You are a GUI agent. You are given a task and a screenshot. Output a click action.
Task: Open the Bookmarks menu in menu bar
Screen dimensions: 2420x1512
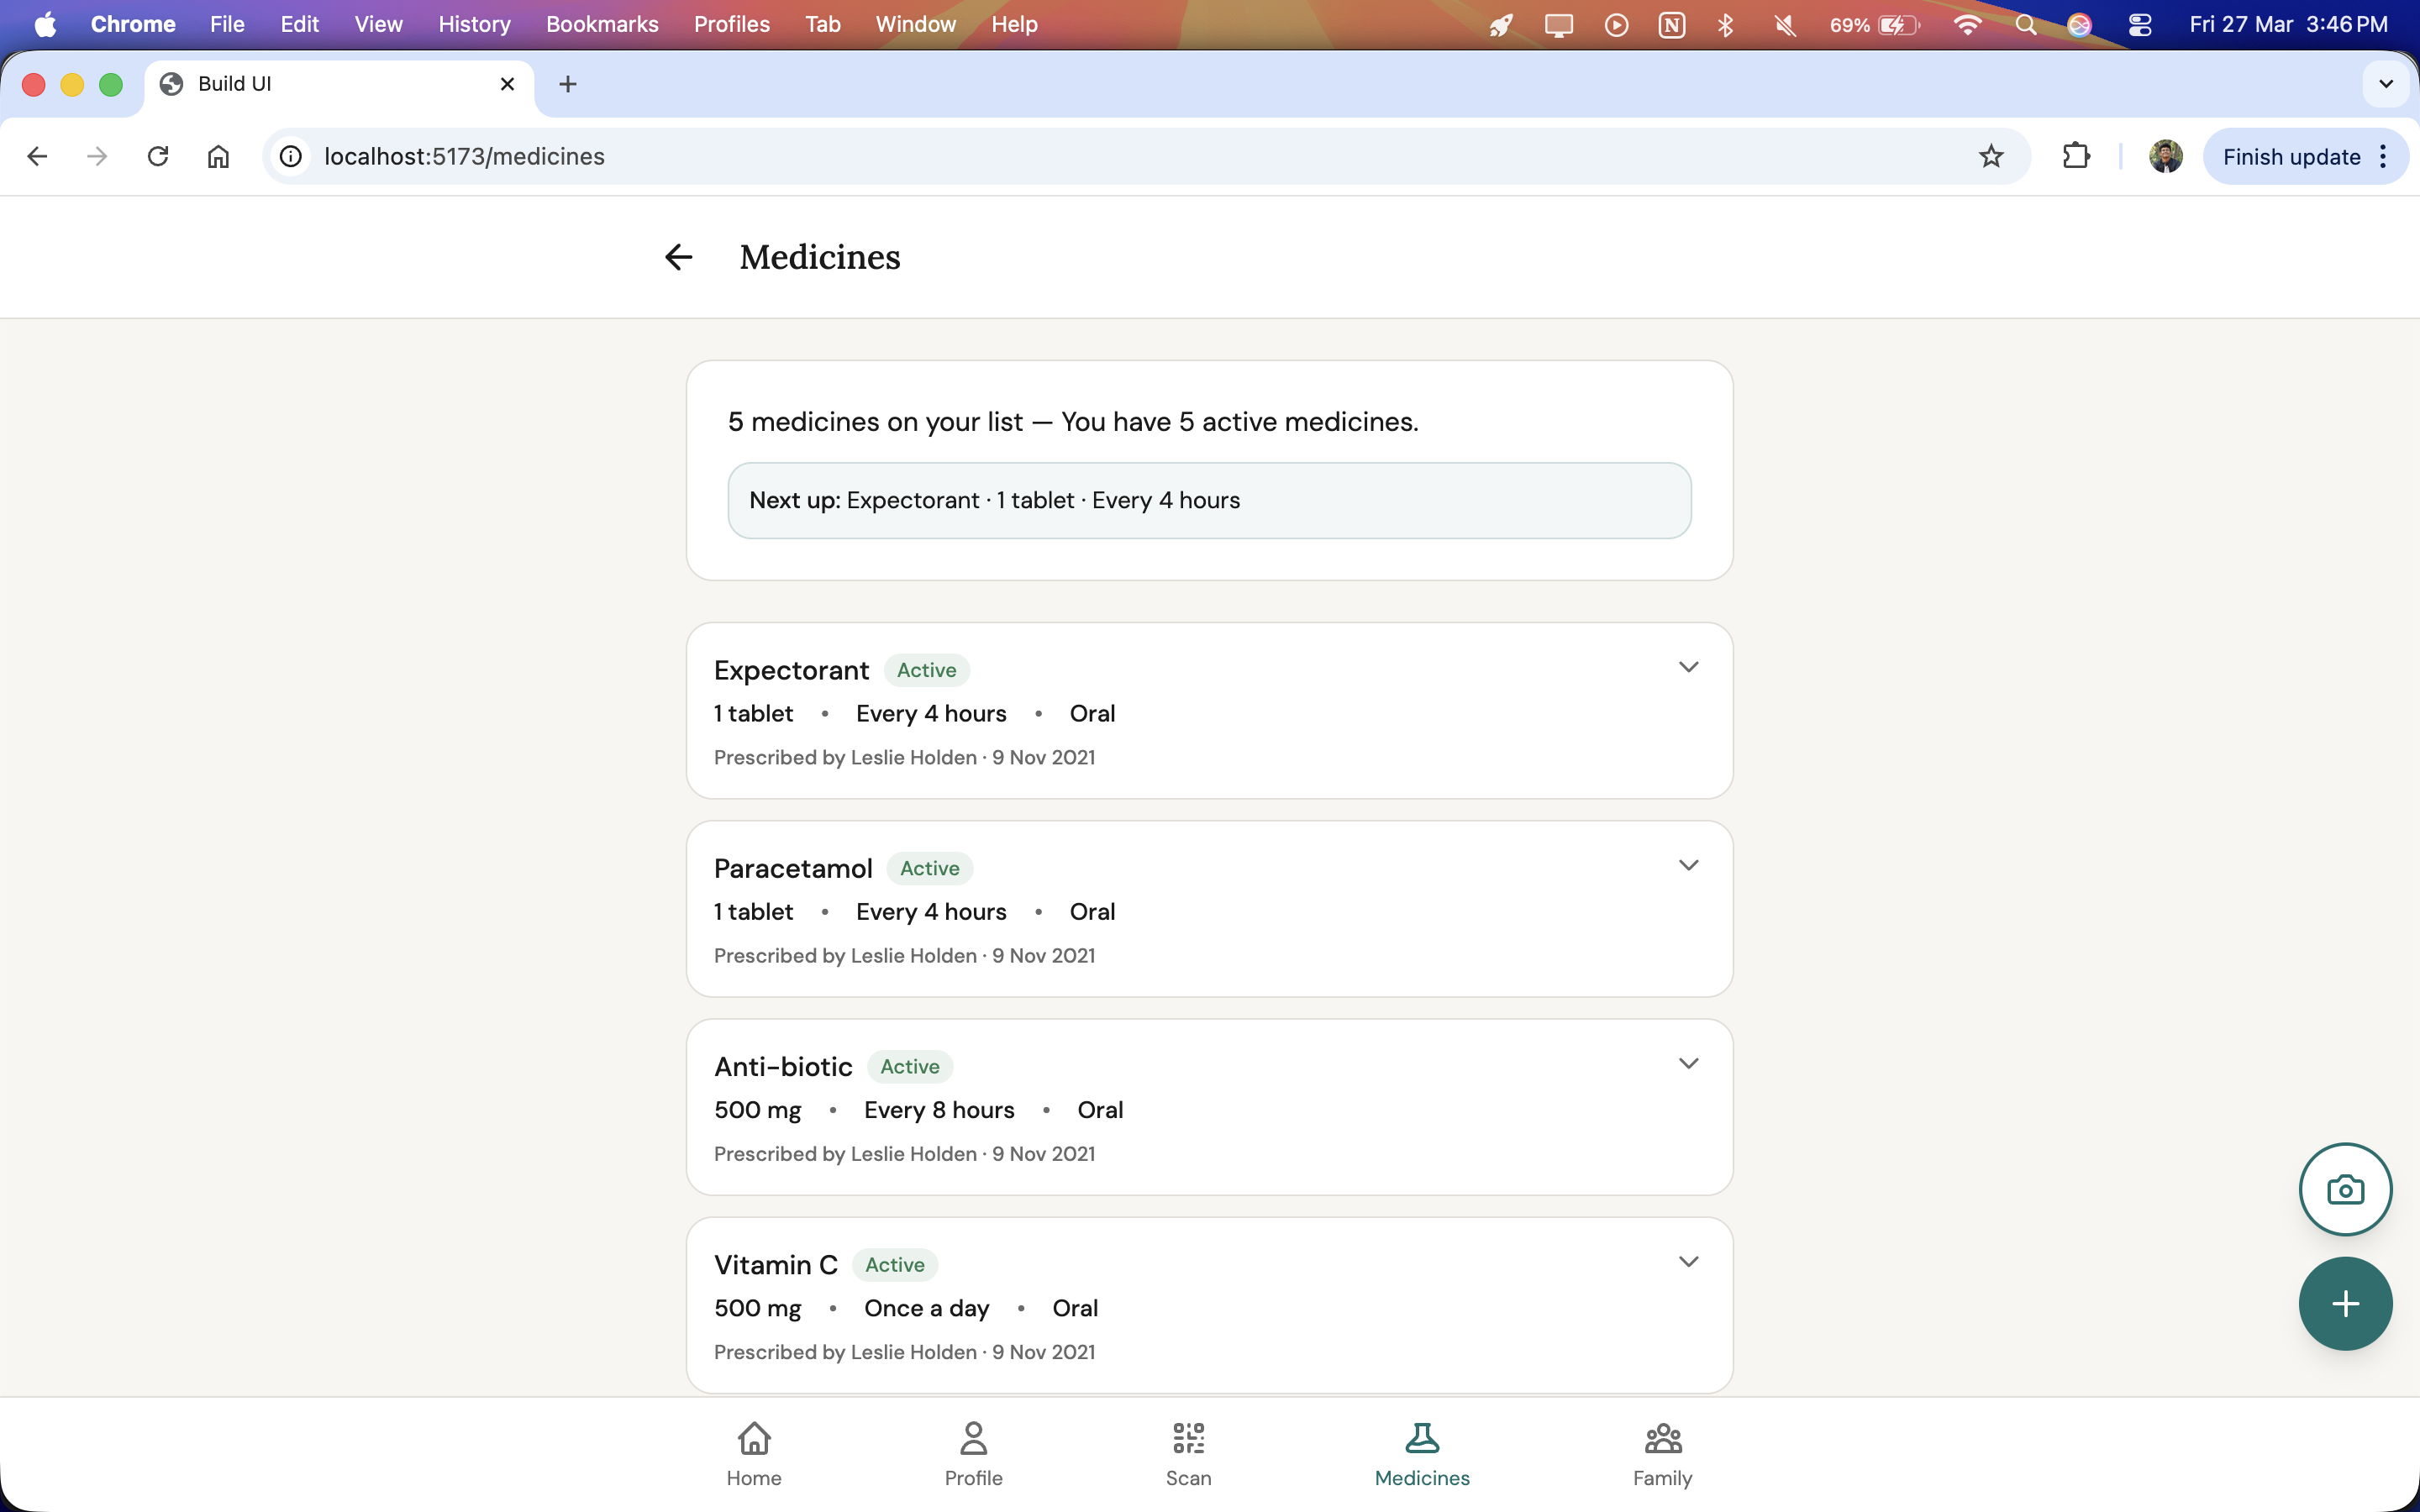tap(601, 24)
